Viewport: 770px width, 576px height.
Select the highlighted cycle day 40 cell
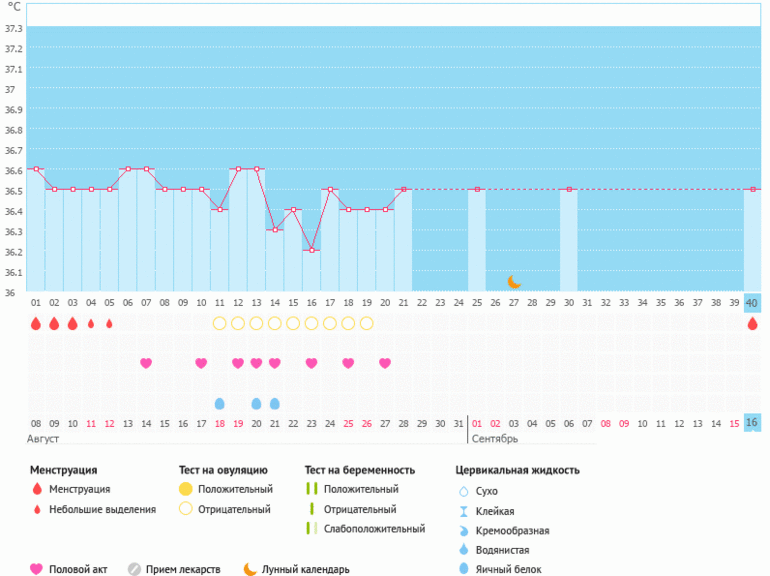point(752,302)
